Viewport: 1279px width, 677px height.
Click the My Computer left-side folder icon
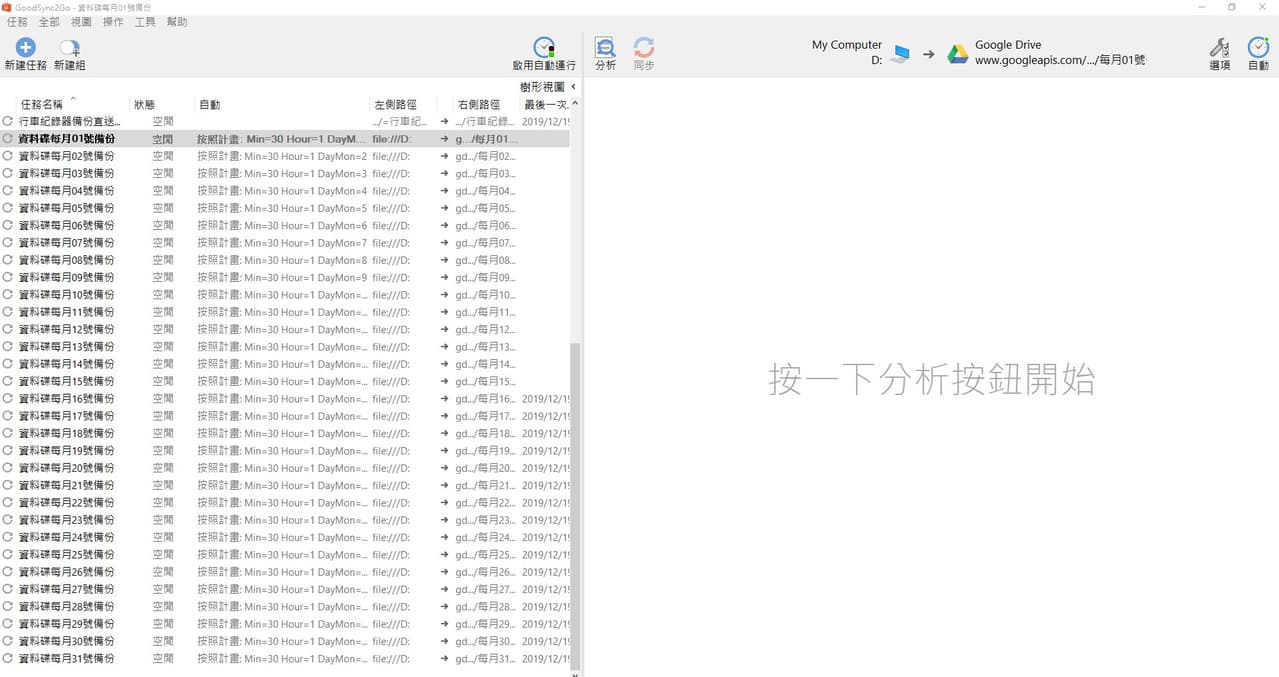[901, 54]
